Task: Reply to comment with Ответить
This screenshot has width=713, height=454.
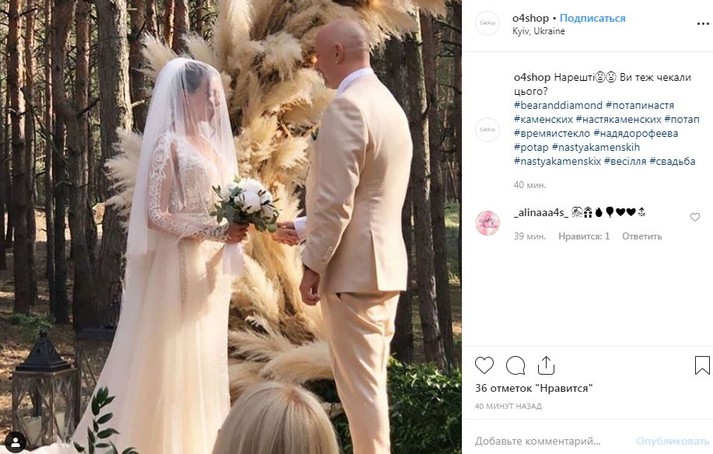Action: point(642,236)
